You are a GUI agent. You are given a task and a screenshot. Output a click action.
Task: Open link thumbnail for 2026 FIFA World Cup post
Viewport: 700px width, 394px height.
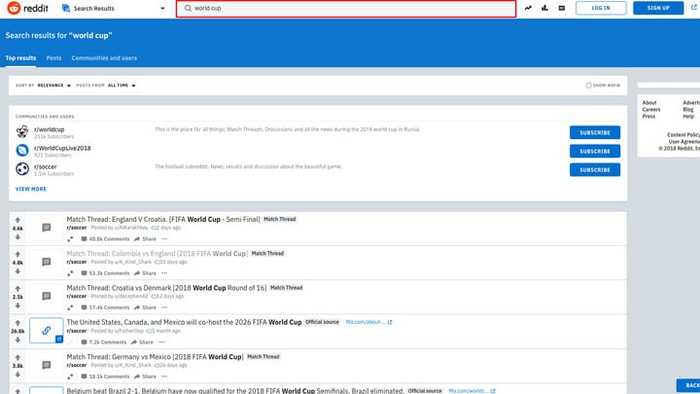click(x=46, y=331)
